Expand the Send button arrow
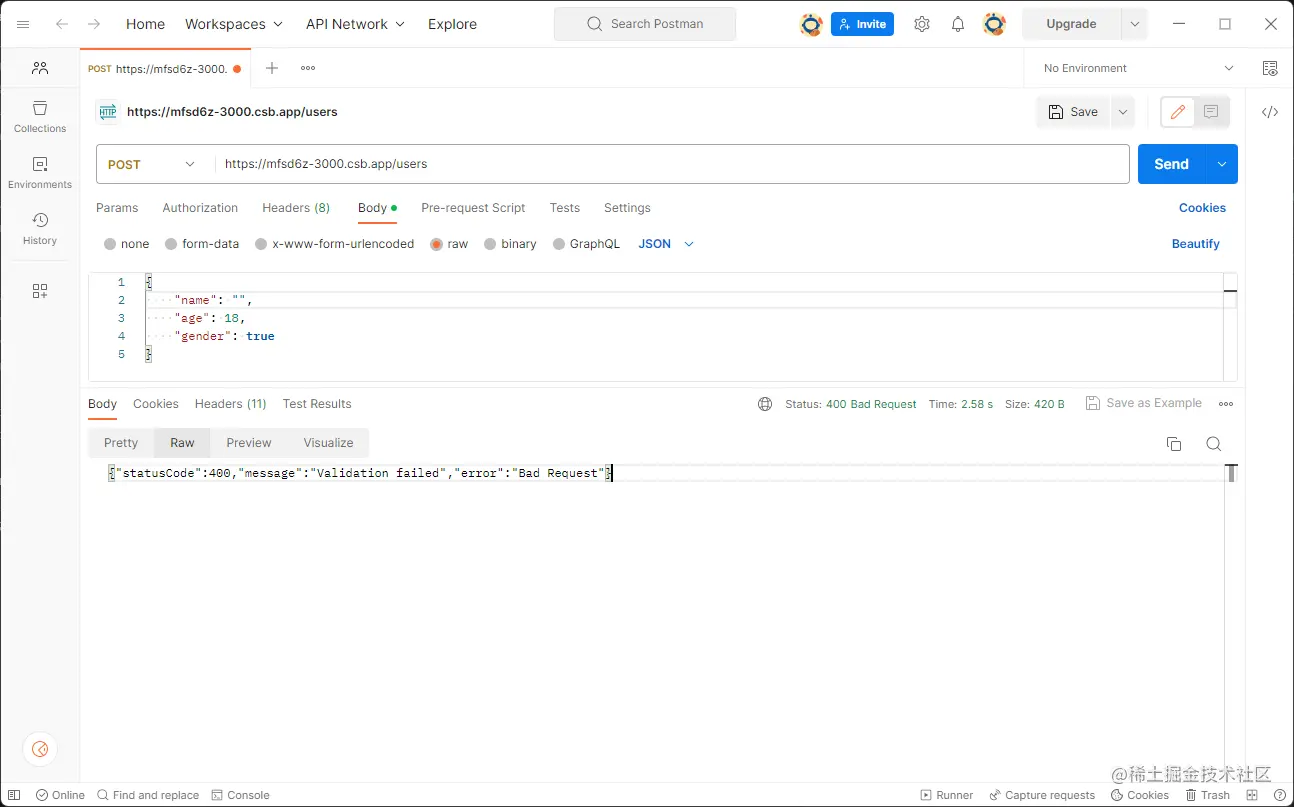 tap(1222, 164)
